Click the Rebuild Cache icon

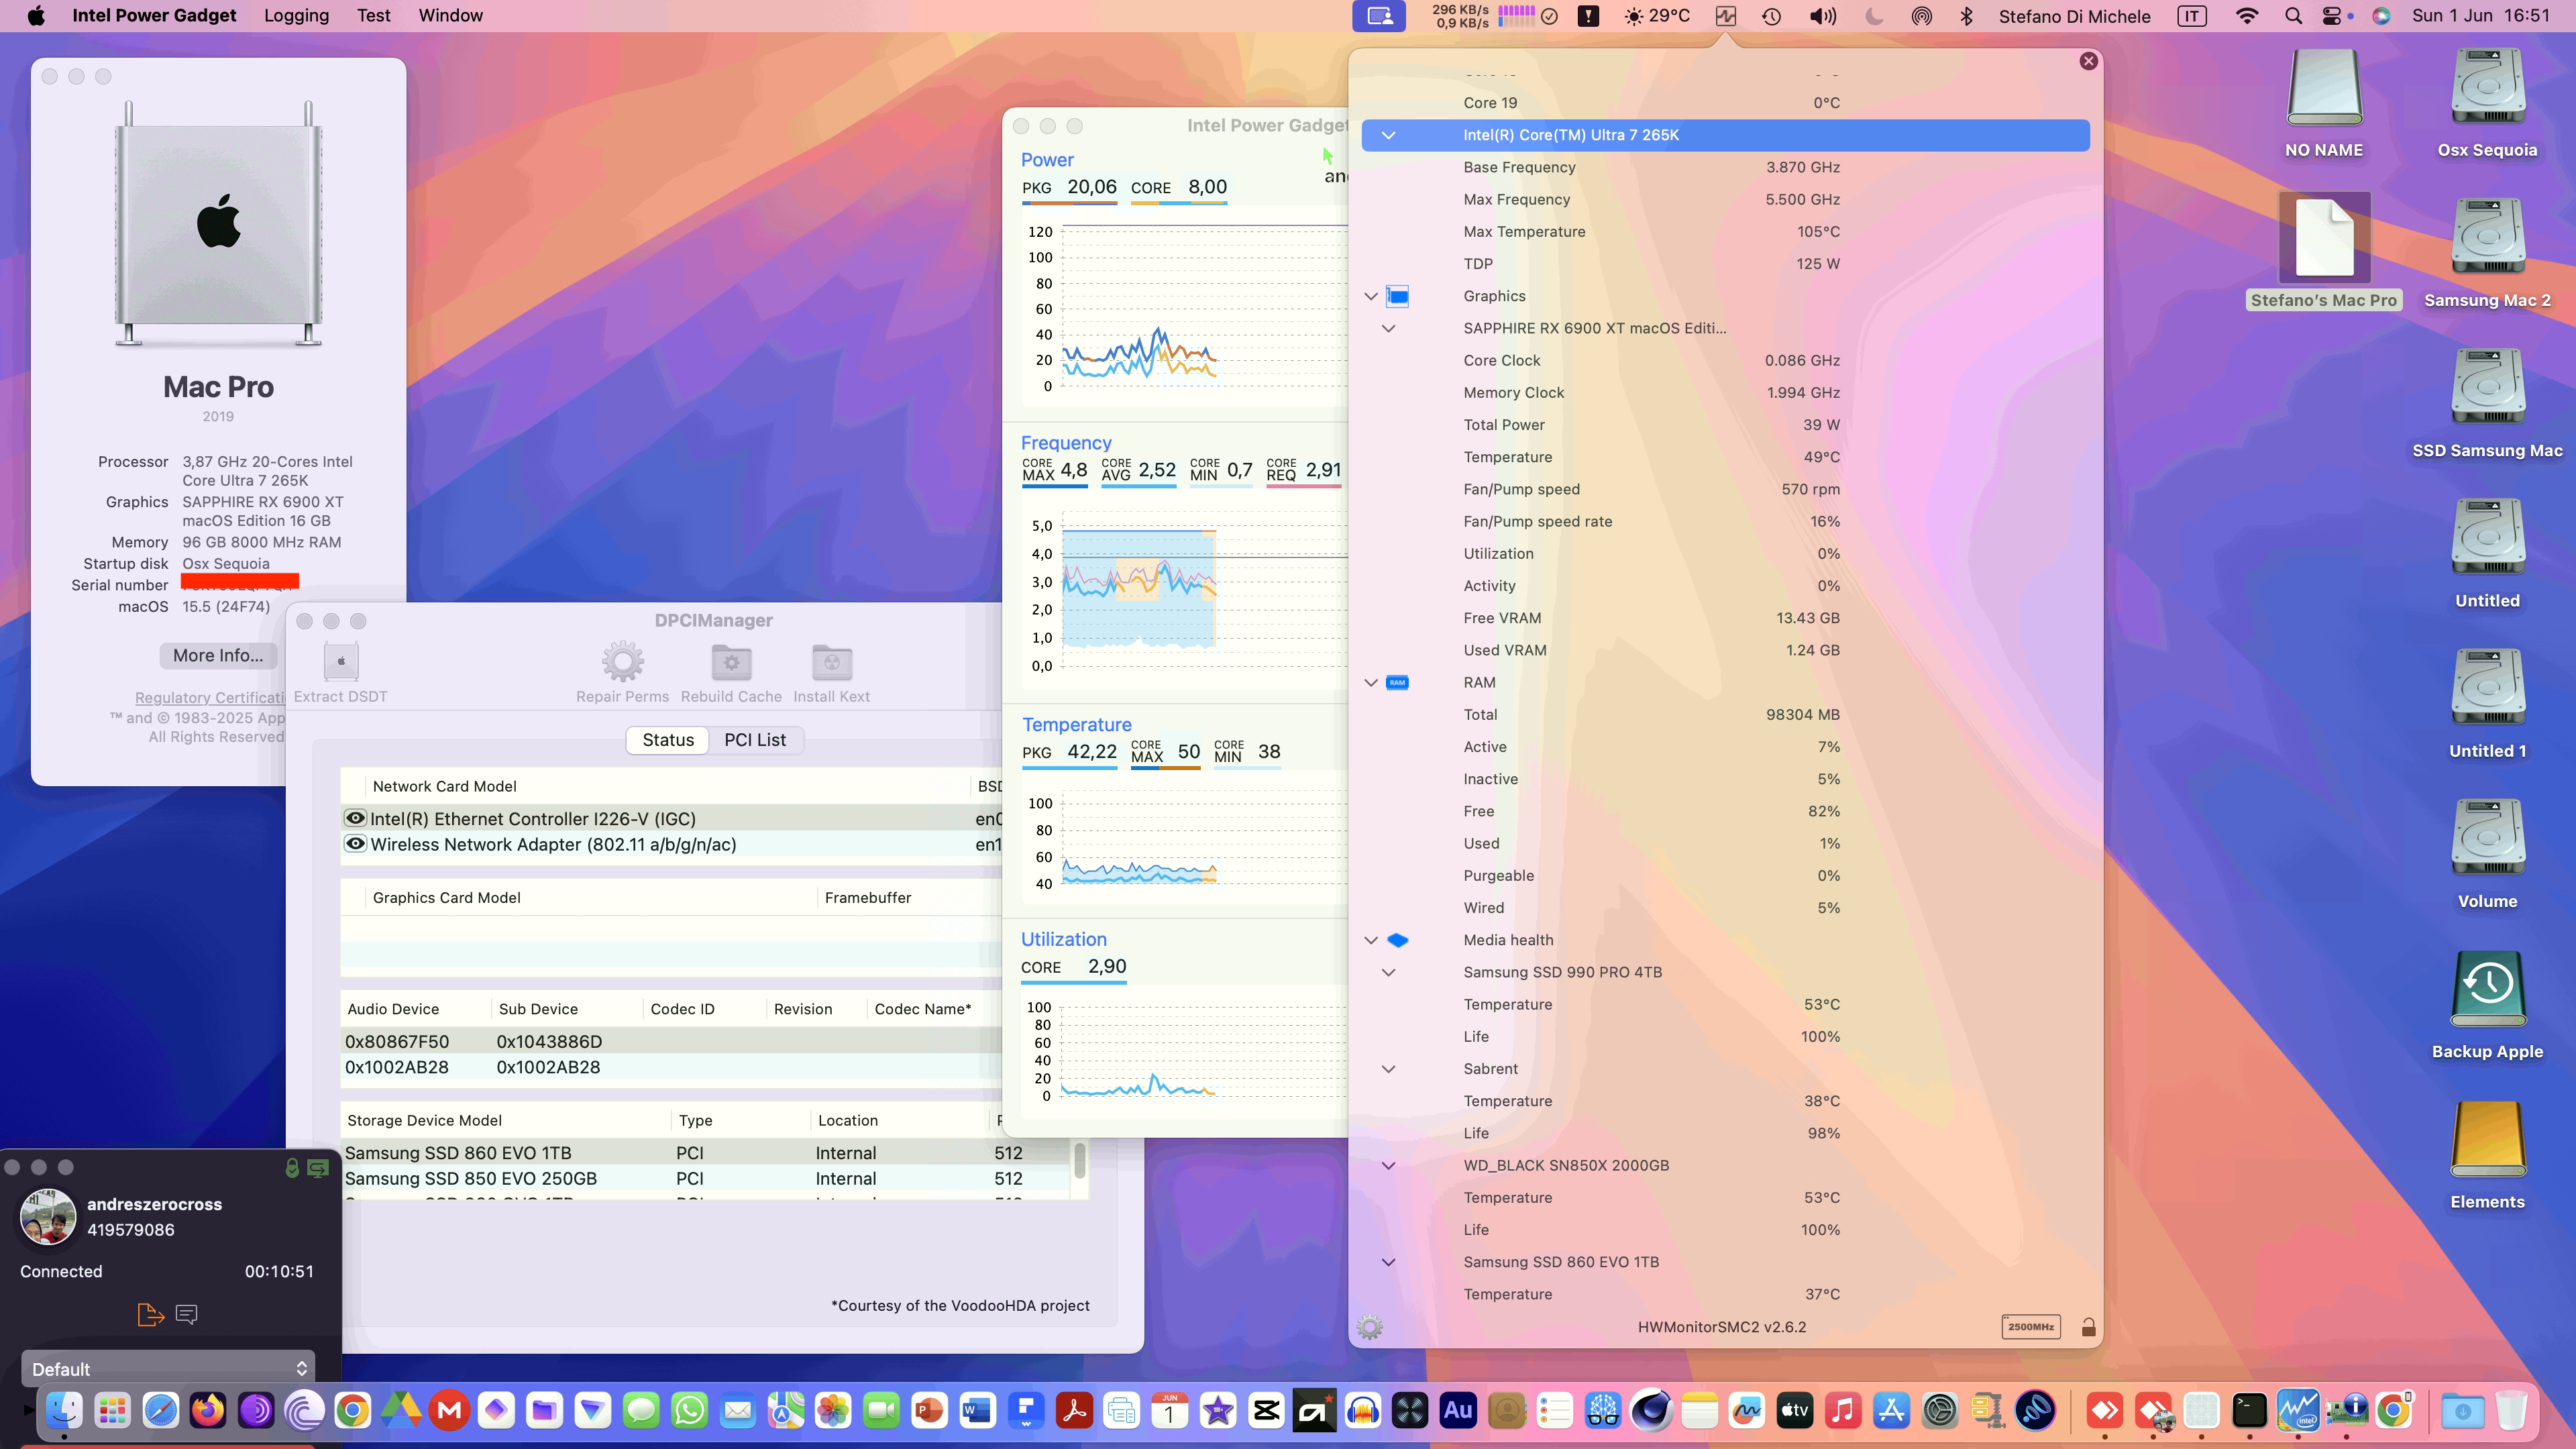tap(731, 661)
